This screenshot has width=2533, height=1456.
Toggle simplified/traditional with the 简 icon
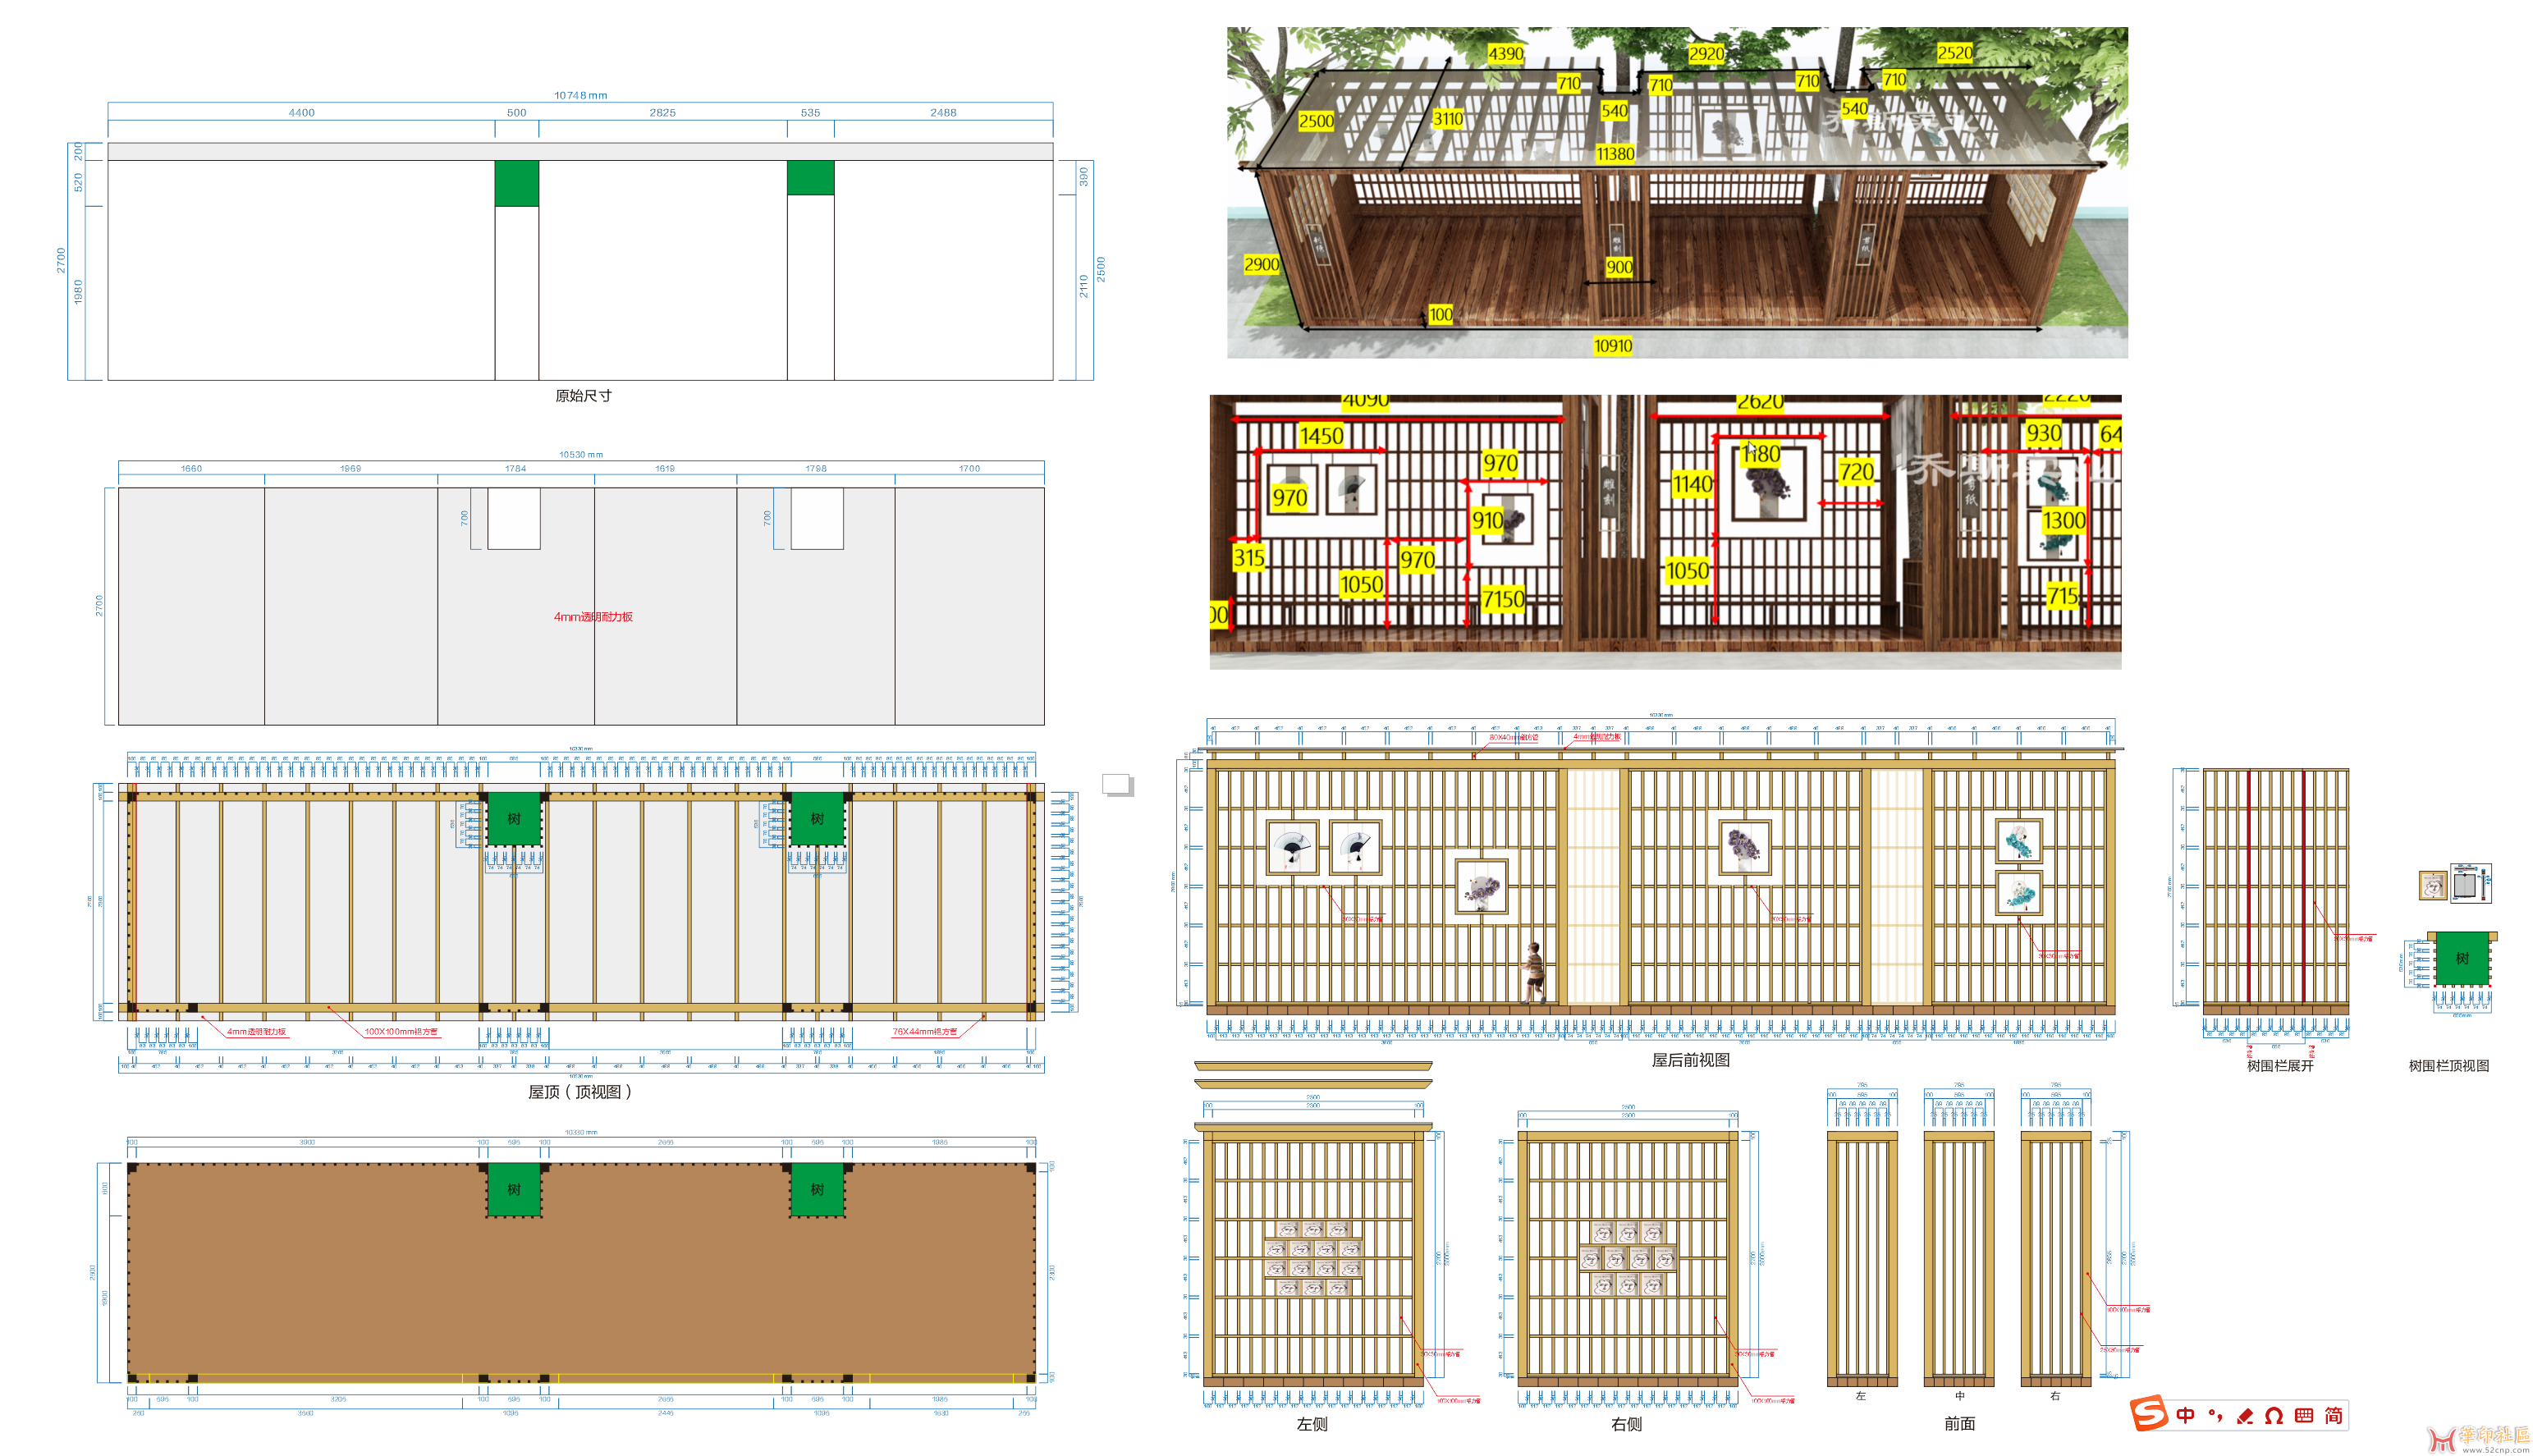click(x=2333, y=1416)
